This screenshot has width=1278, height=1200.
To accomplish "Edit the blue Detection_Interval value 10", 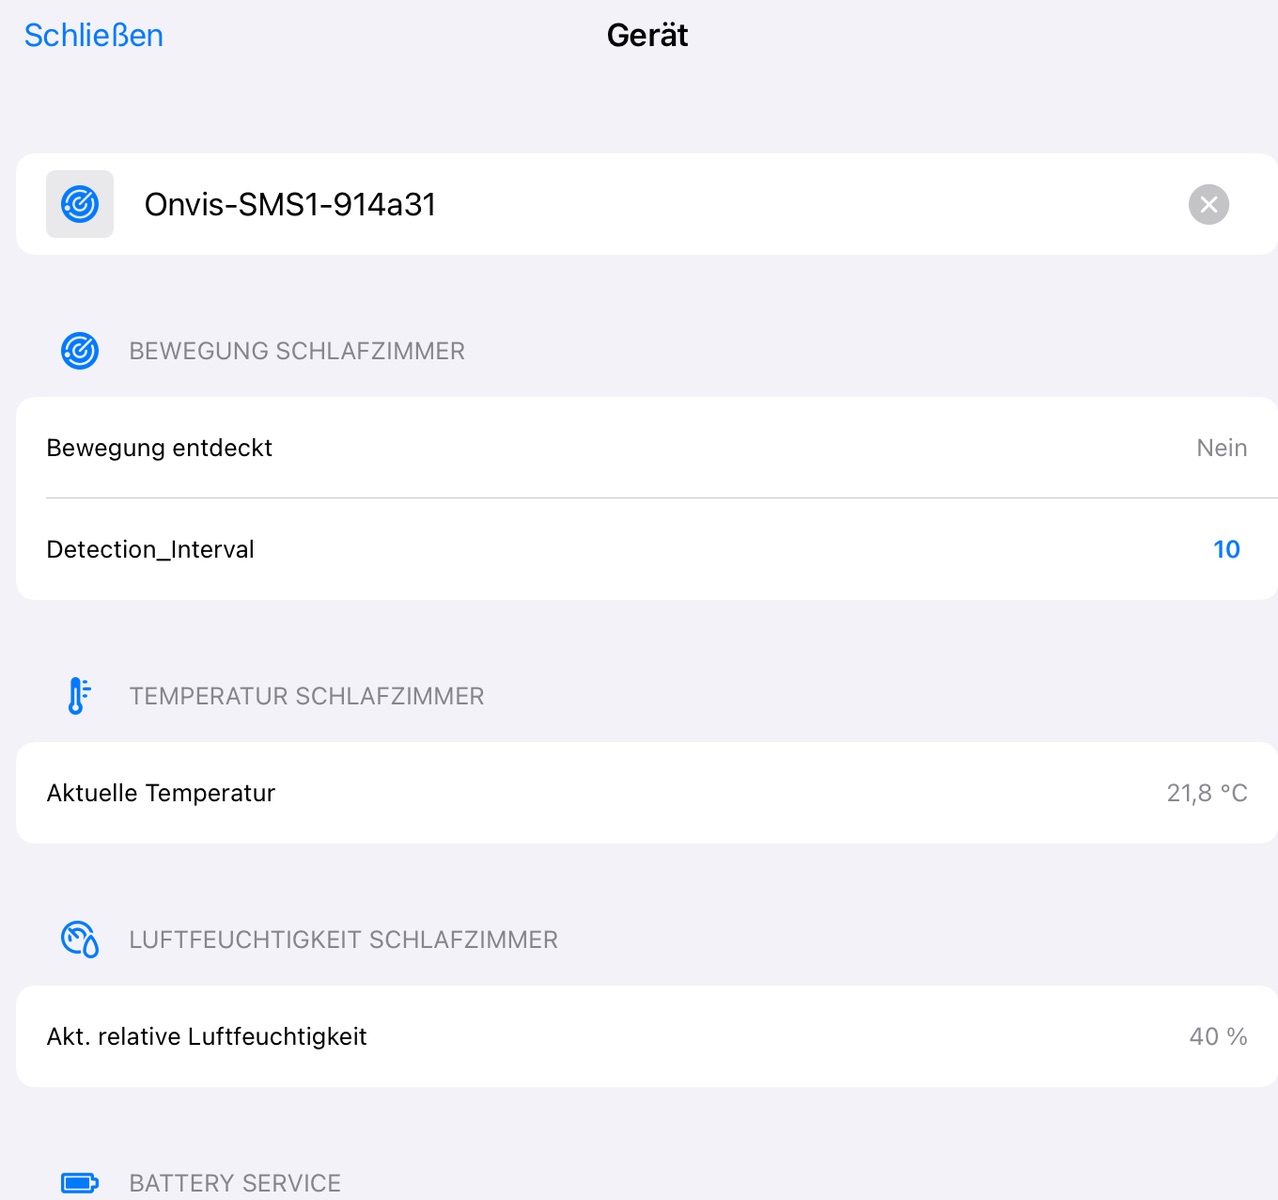I will 1226,549.
